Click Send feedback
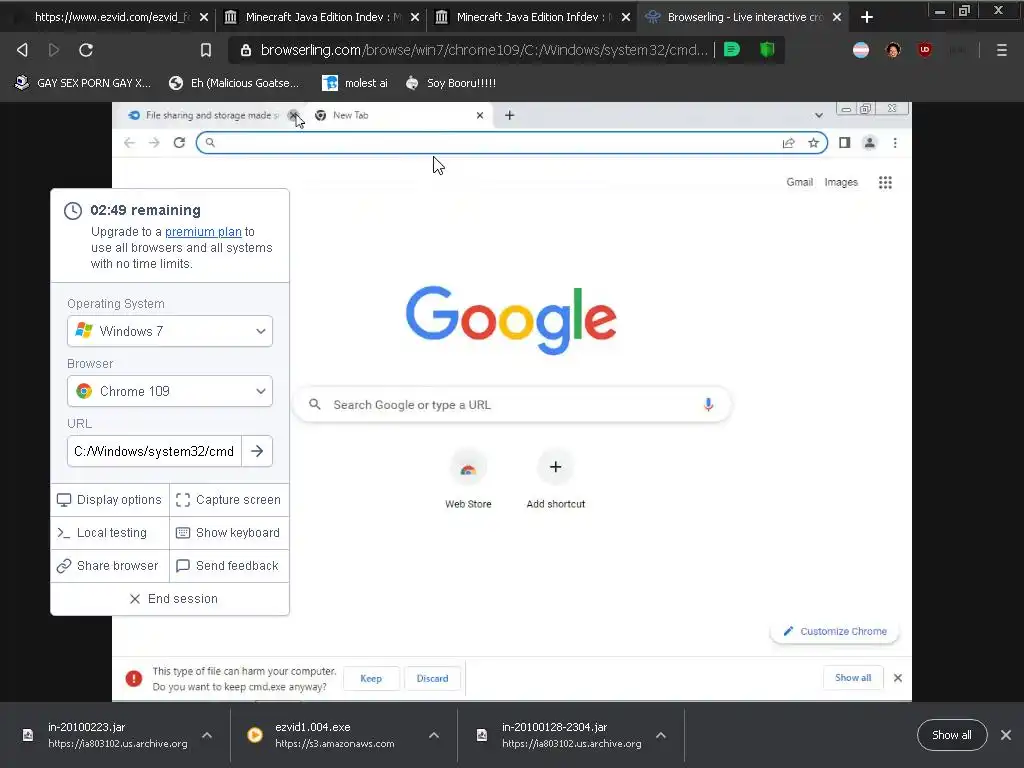The width and height of the screenshot is (1024, 768). click(x=229, y=566)
